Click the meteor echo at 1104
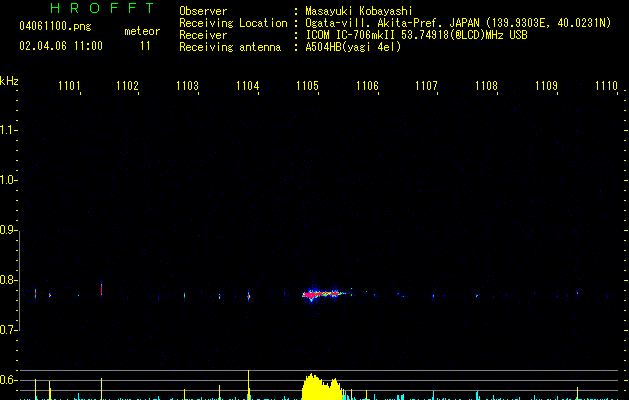629x400 pixels. tap(249, 296)
